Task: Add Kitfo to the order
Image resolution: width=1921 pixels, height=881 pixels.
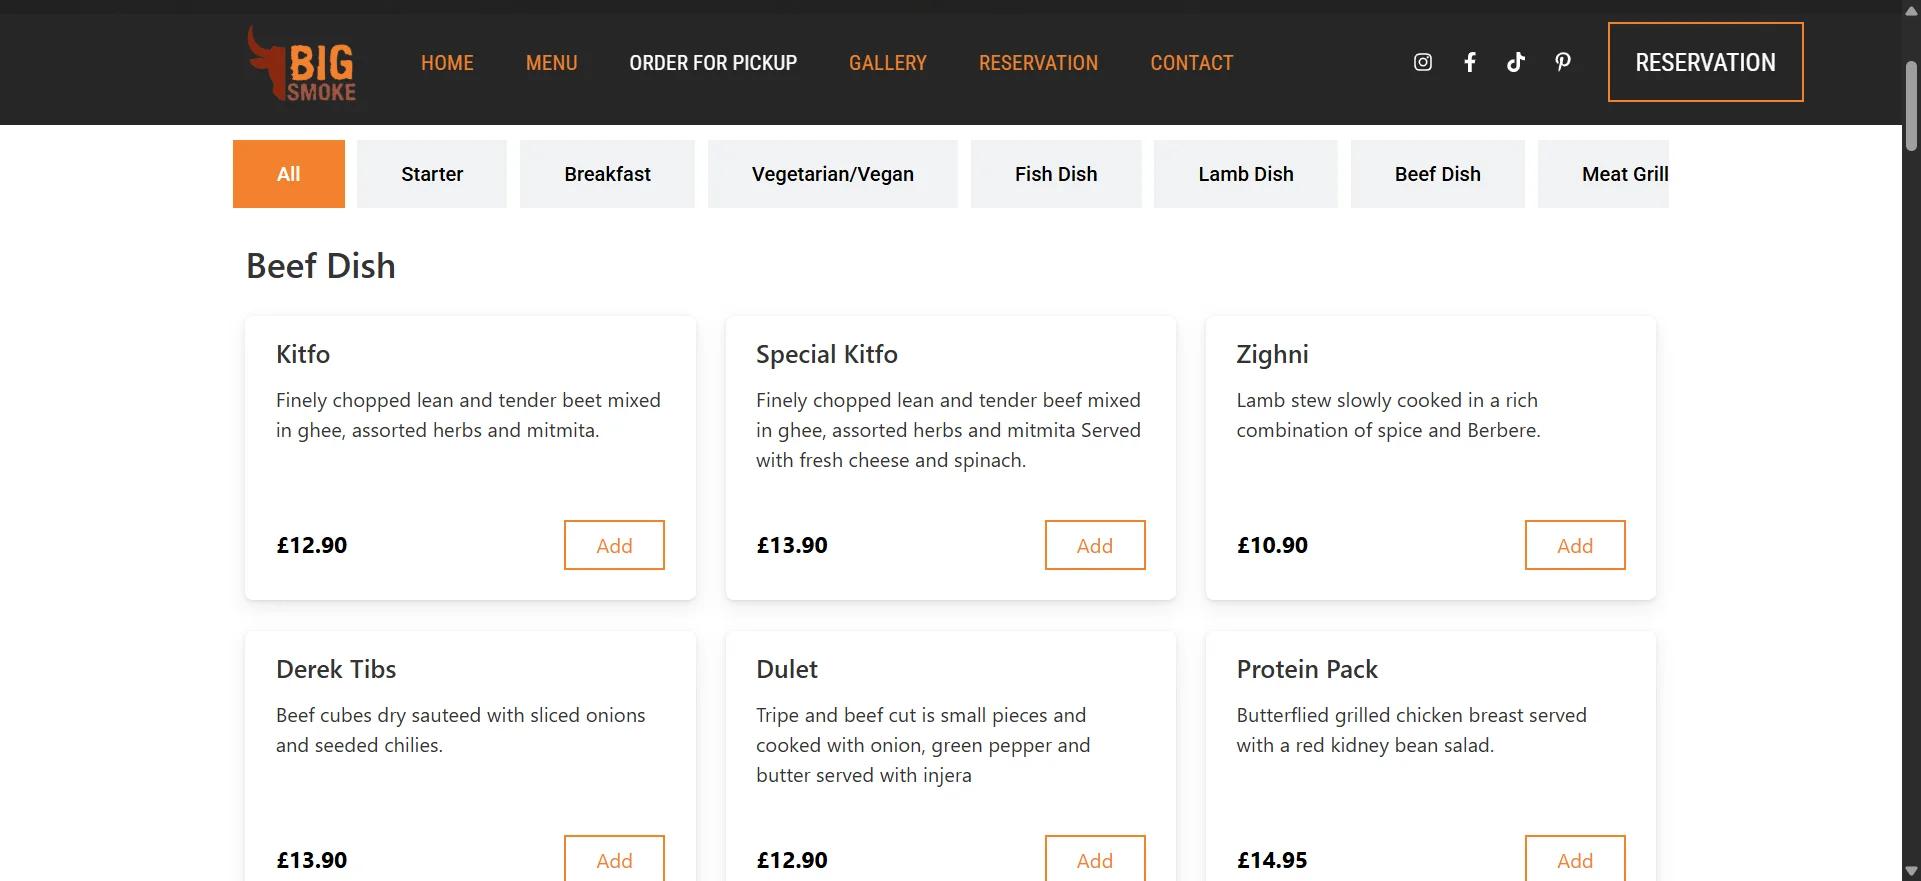Action: click(x=614, y=545)
